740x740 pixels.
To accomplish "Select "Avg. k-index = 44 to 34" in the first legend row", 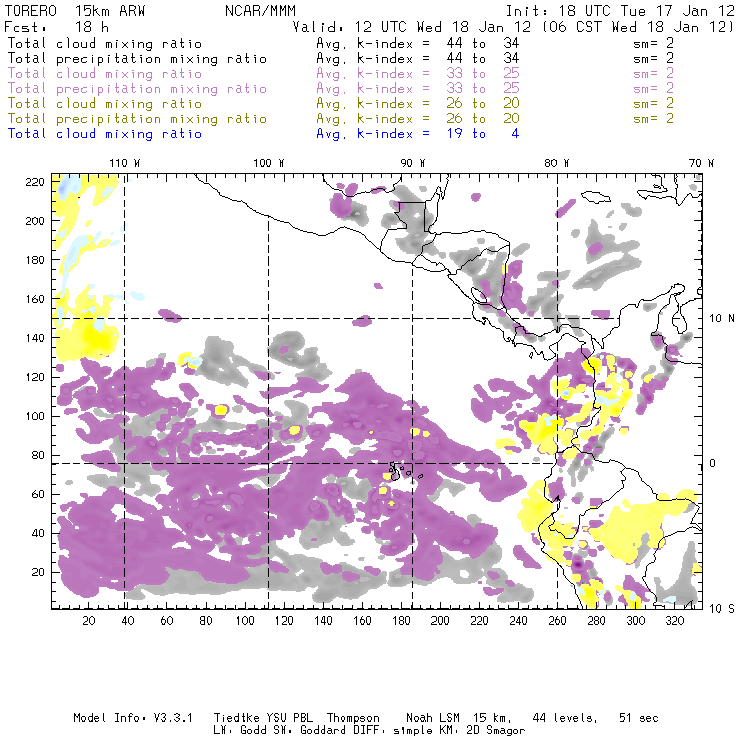I will 418,44.
